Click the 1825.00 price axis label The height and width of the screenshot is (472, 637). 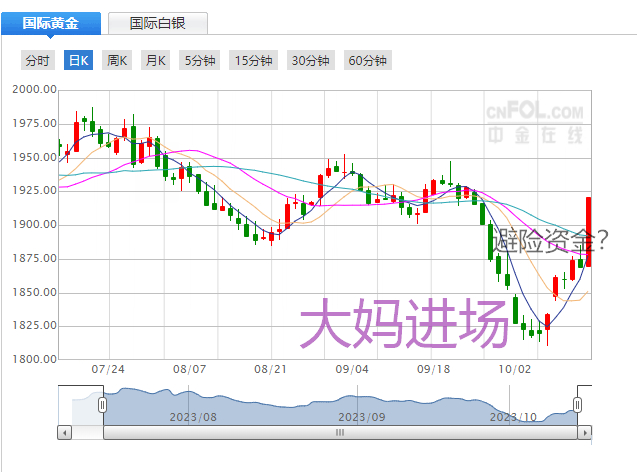point(35,325)
